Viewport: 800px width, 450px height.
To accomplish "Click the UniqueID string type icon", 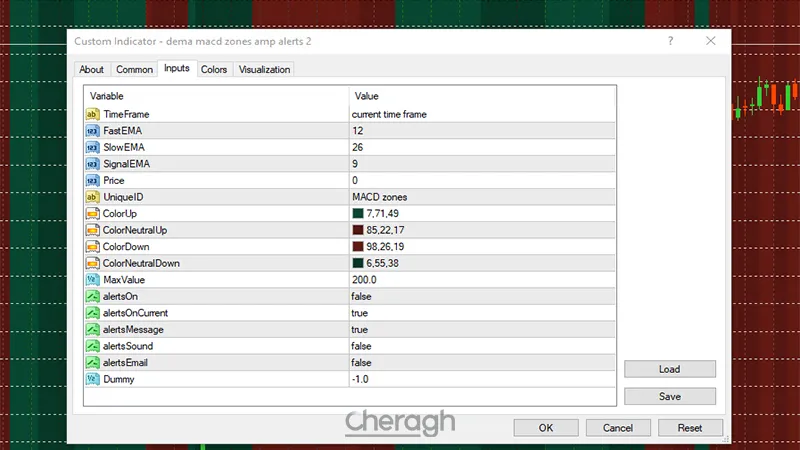I will pos(92,197).
